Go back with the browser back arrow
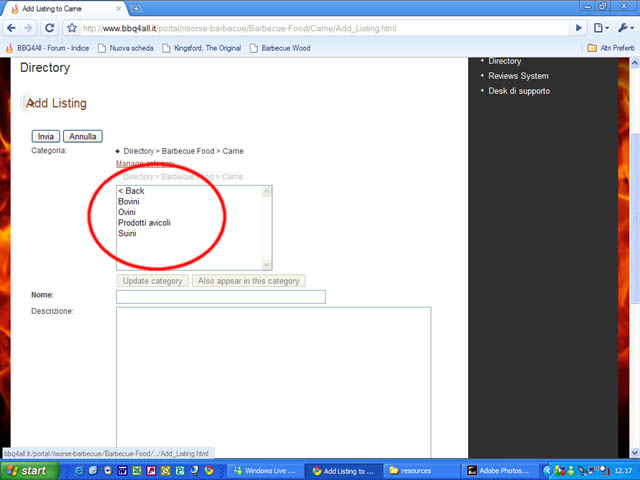 tap(11, 28)
